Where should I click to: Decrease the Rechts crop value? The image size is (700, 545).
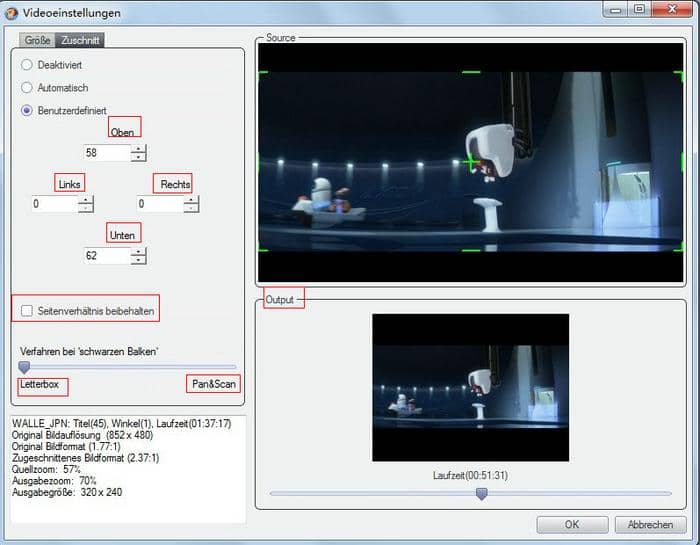click(x=191, y=208)
